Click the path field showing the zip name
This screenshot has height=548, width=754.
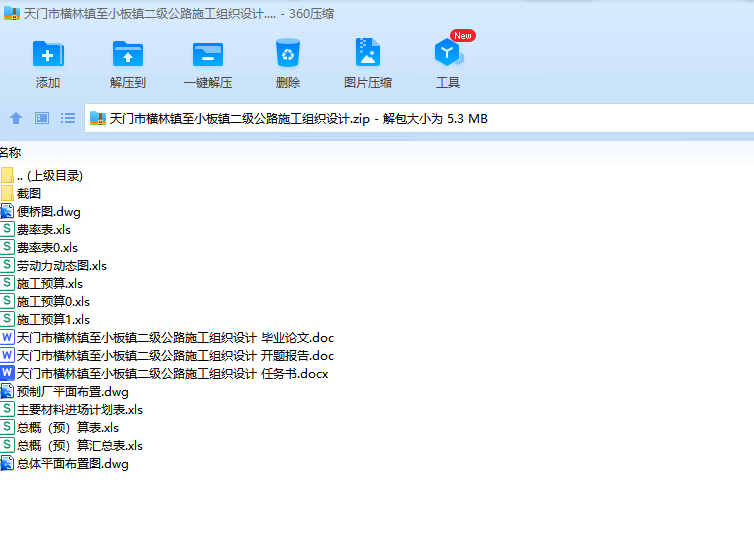click(419, 118)
